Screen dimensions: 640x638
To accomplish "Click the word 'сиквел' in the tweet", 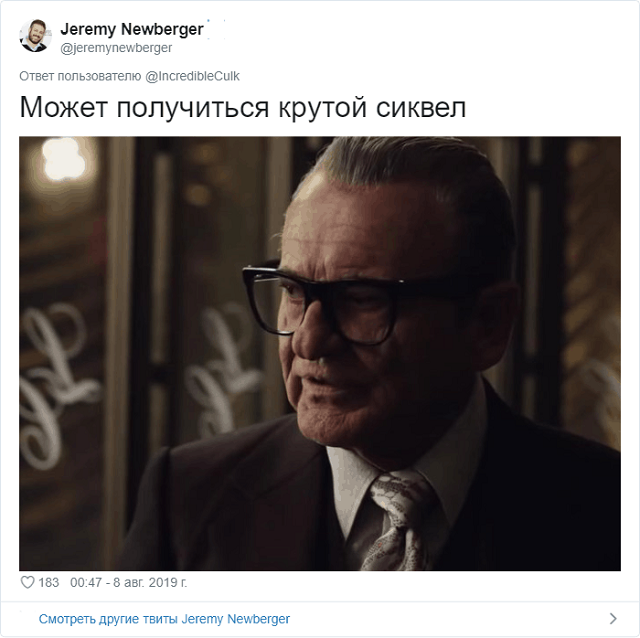I will (x=421, y=108).
